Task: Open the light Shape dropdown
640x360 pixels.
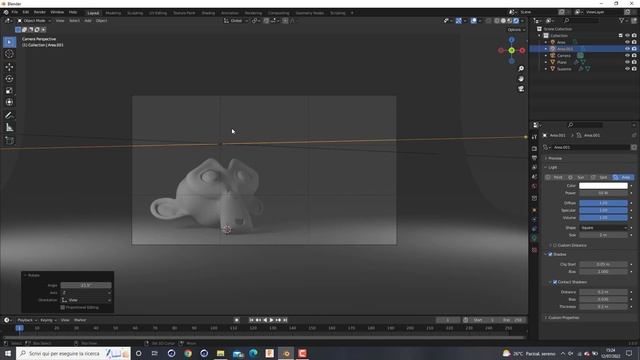Action: click(x=603, y=228)
